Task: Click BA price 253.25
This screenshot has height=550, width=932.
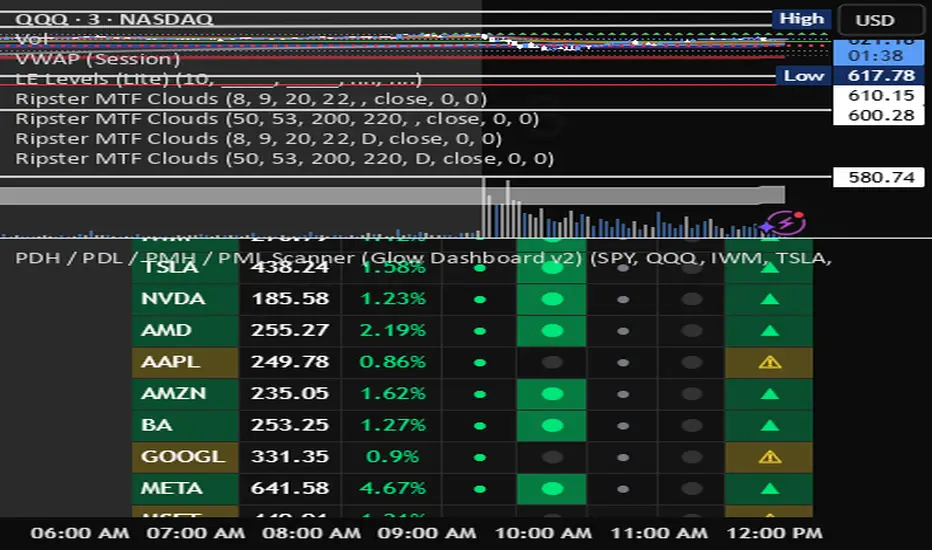Action: coord(290,425)
